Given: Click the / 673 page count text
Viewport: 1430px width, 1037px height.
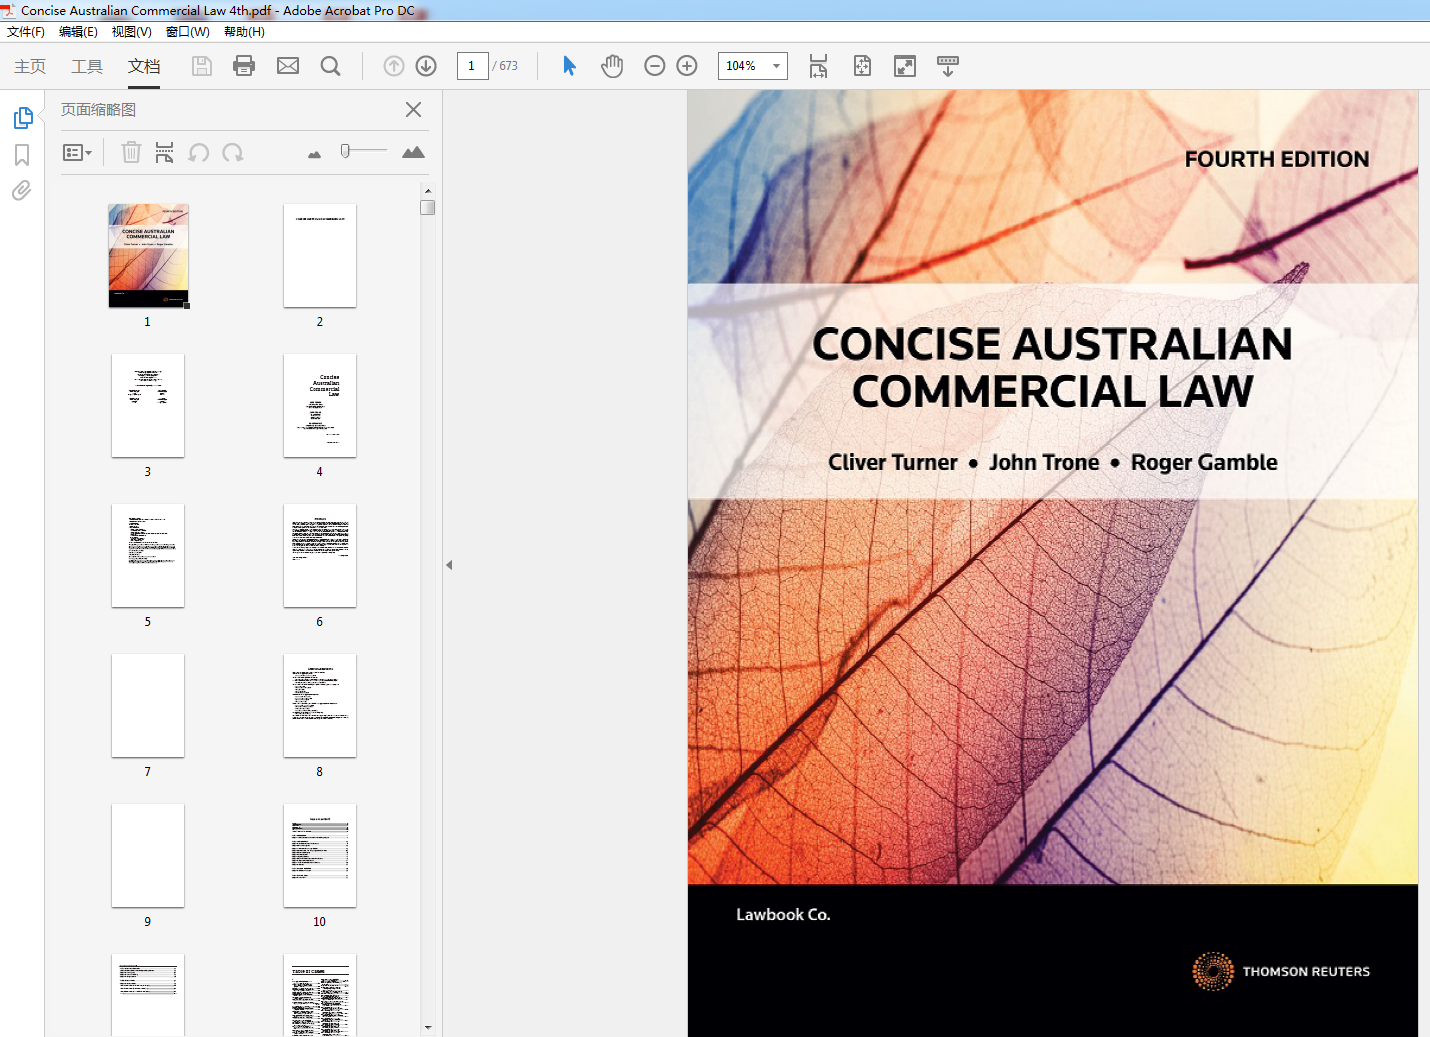Looking at the screenshot, I should point(506,66).
